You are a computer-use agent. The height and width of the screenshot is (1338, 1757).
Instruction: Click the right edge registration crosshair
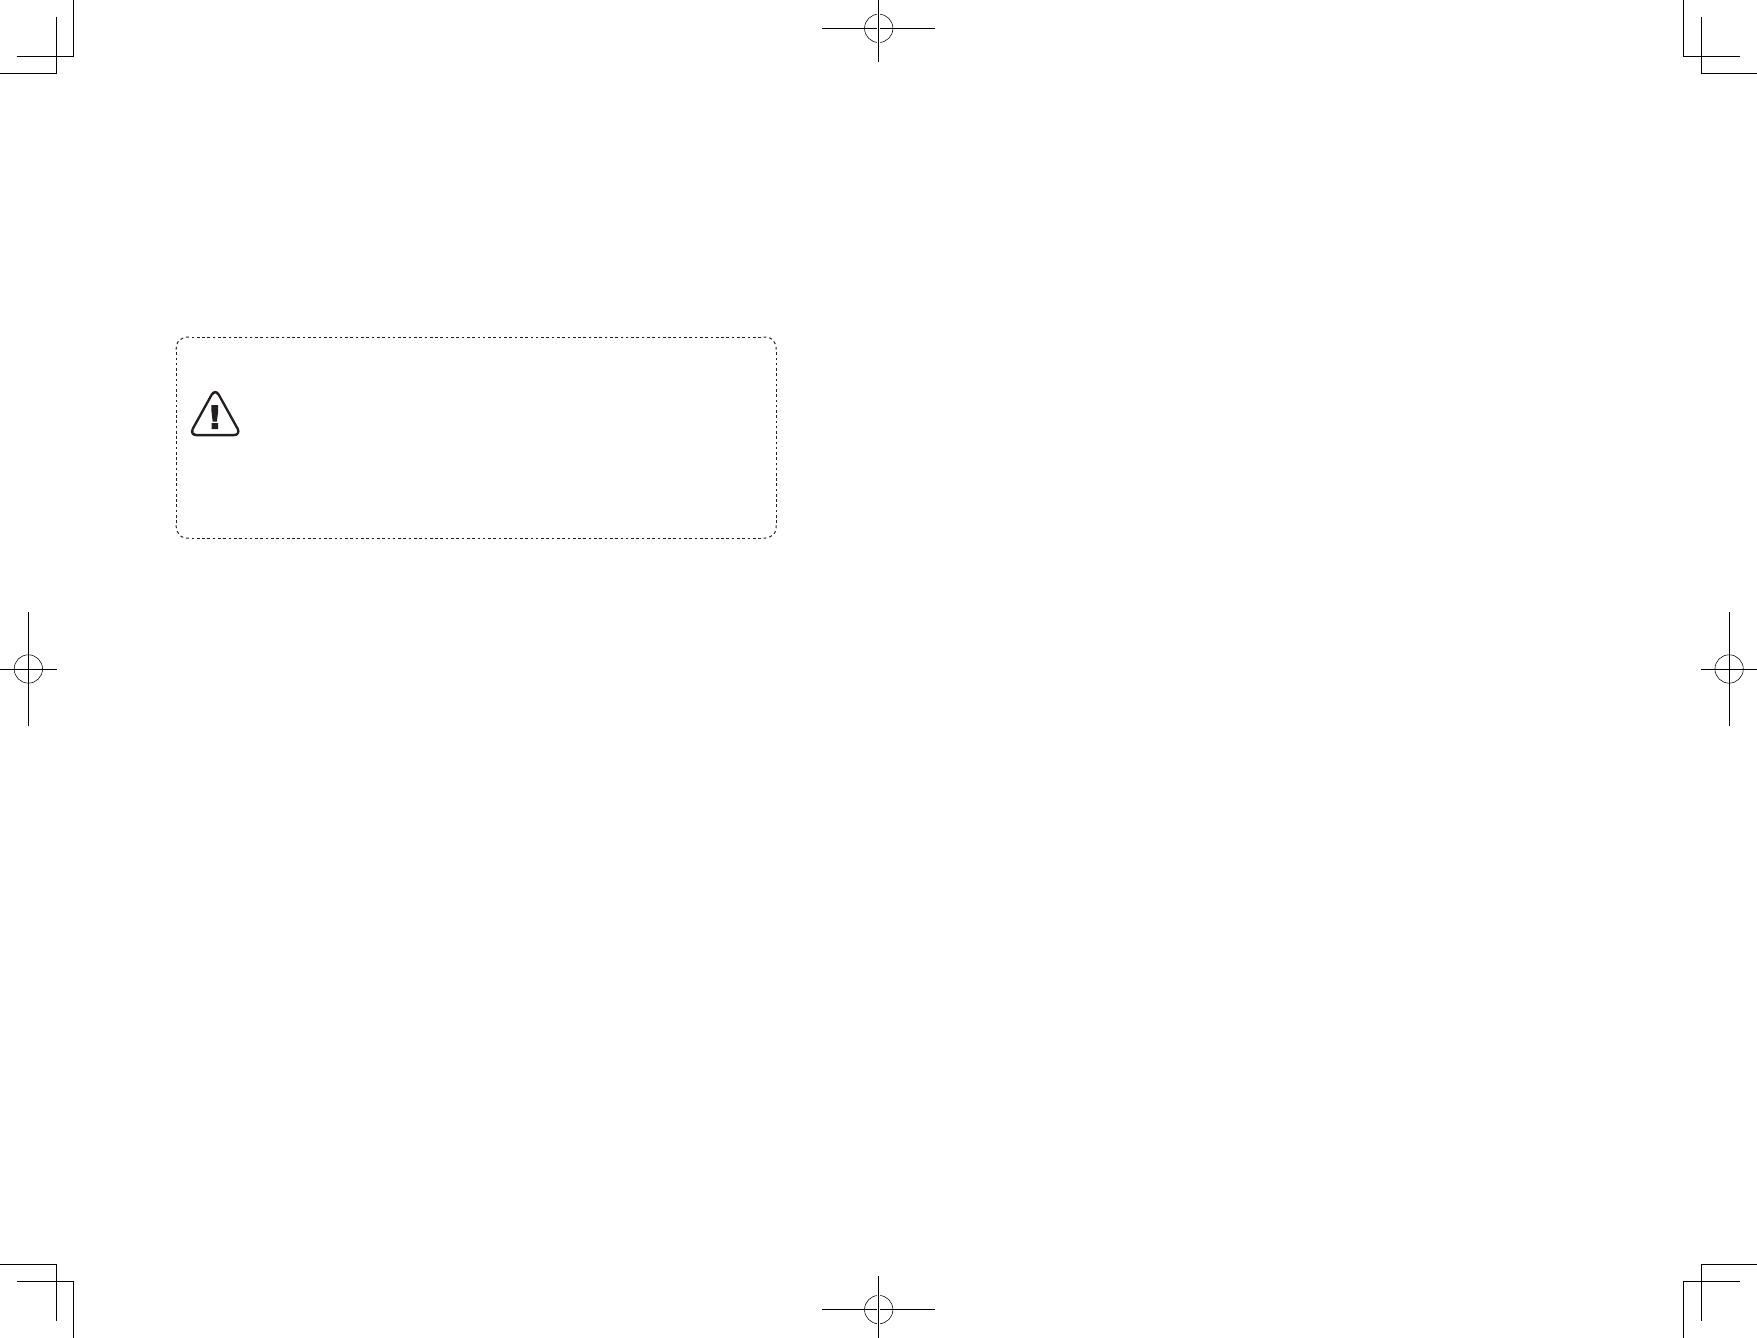click(1728, 669)
